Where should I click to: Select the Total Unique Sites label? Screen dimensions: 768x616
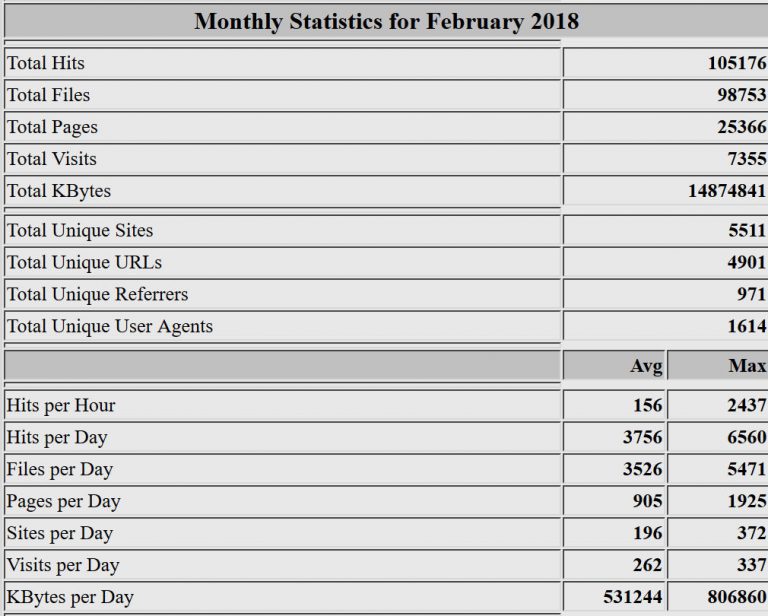80,231
